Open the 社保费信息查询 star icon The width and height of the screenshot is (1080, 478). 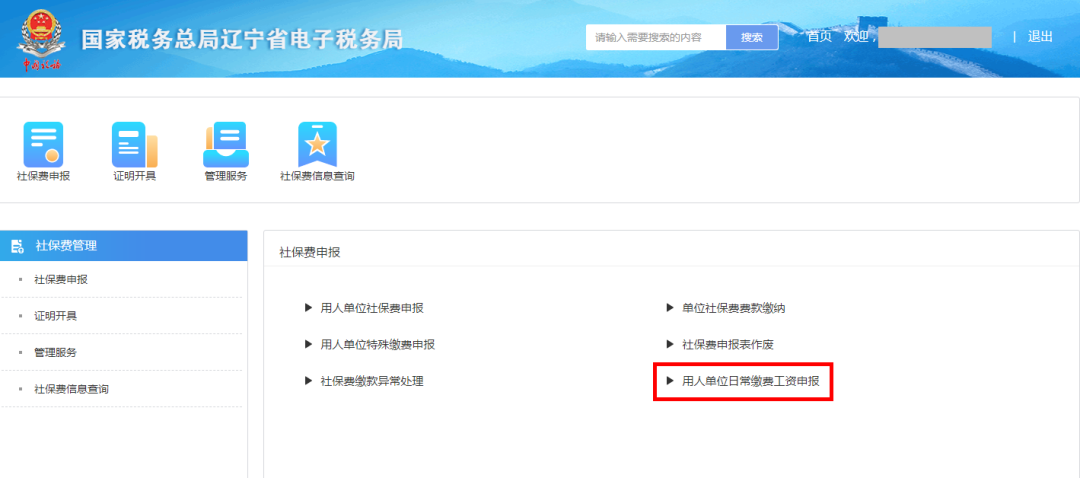[x=317, y=145]
